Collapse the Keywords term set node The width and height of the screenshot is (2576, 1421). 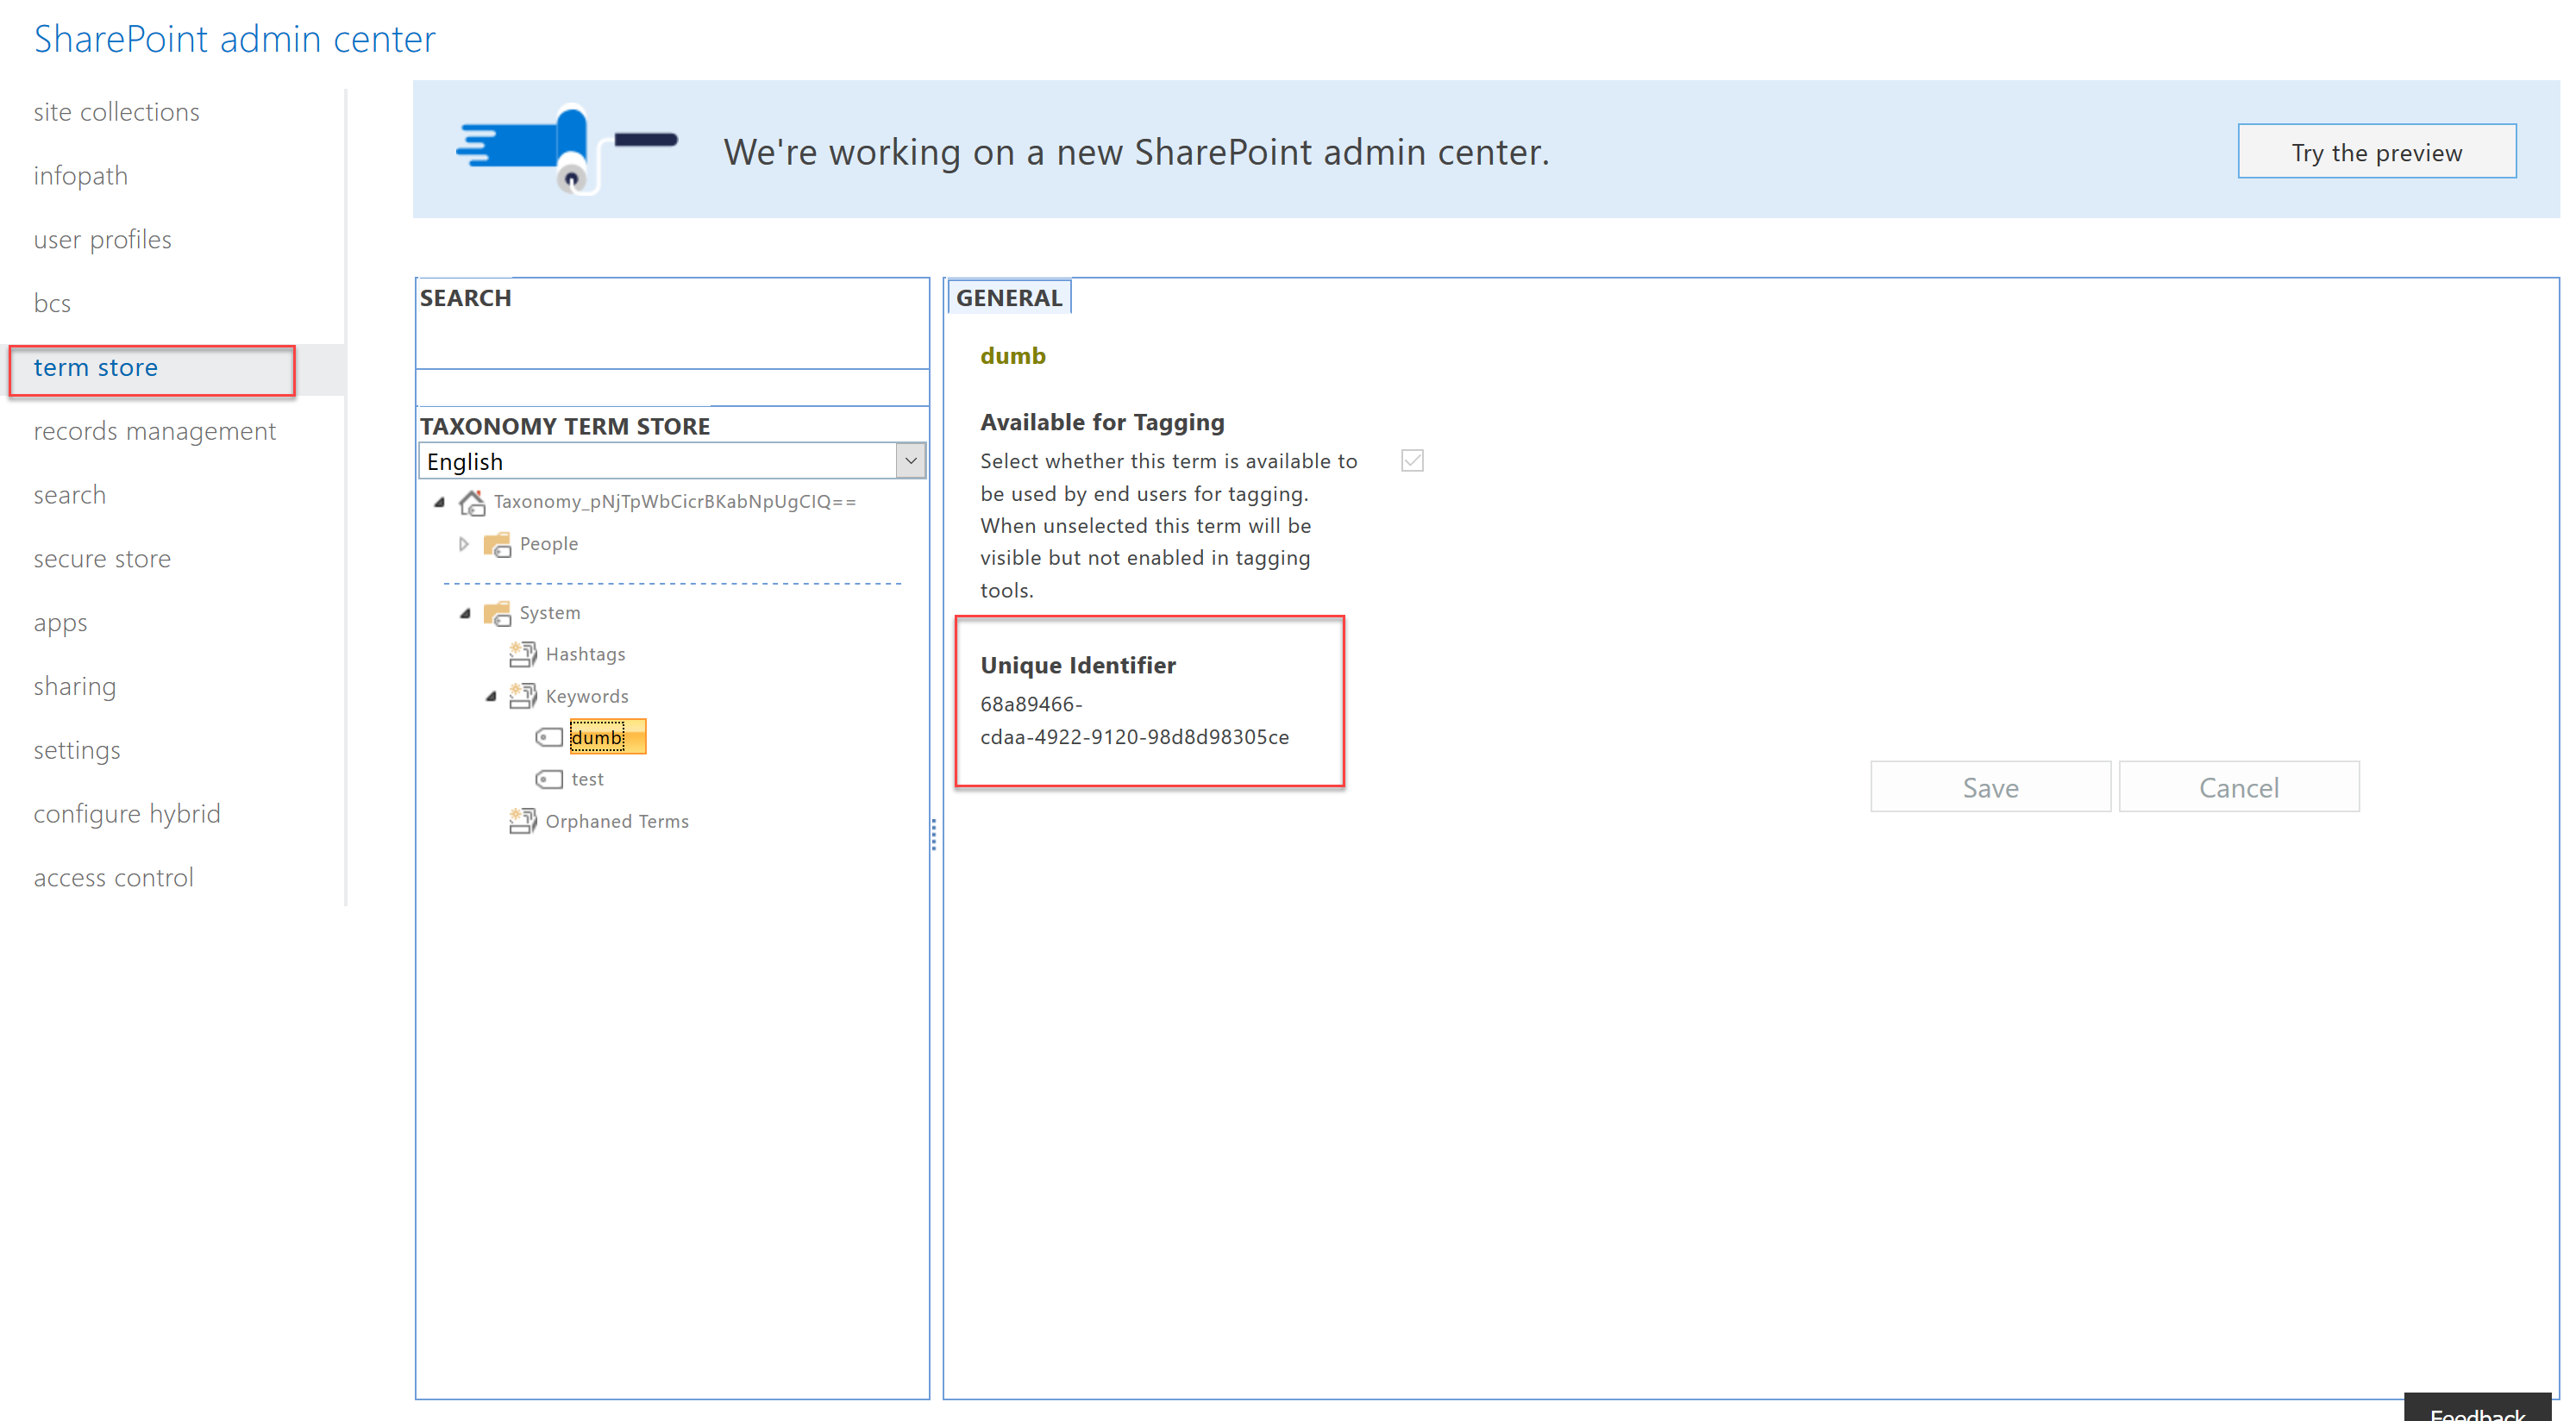(490, 697)
